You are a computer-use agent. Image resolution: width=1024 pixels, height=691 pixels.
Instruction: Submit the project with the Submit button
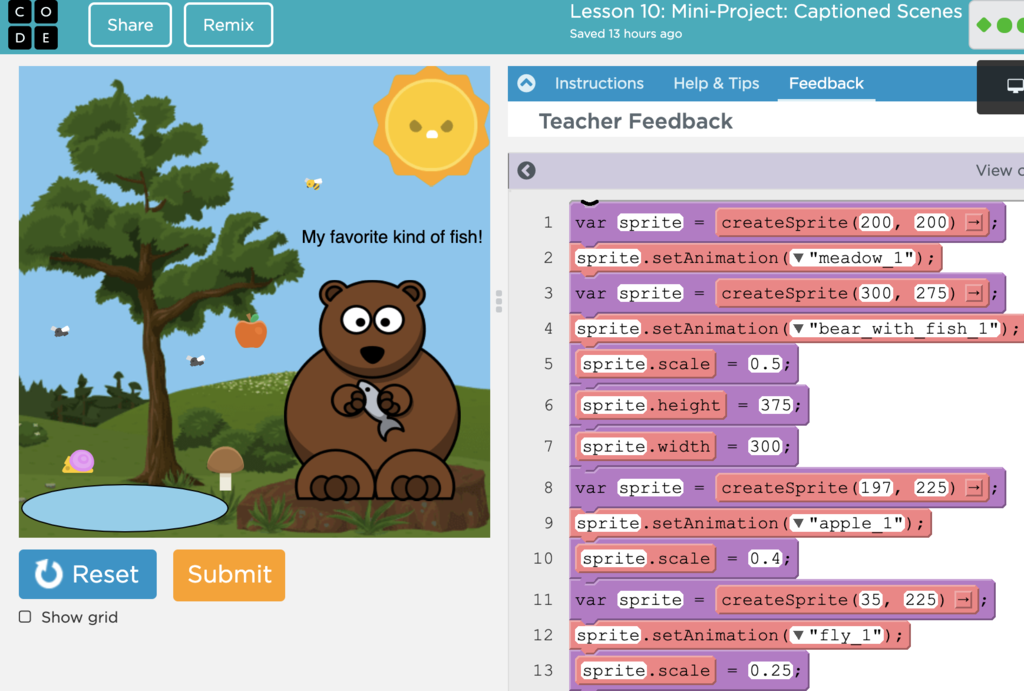[x=229, y=575]
